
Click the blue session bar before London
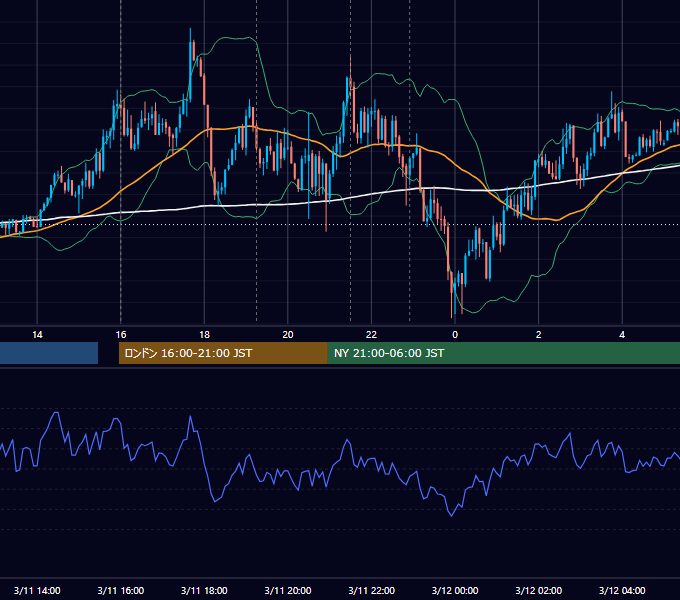tap(49, 353)
